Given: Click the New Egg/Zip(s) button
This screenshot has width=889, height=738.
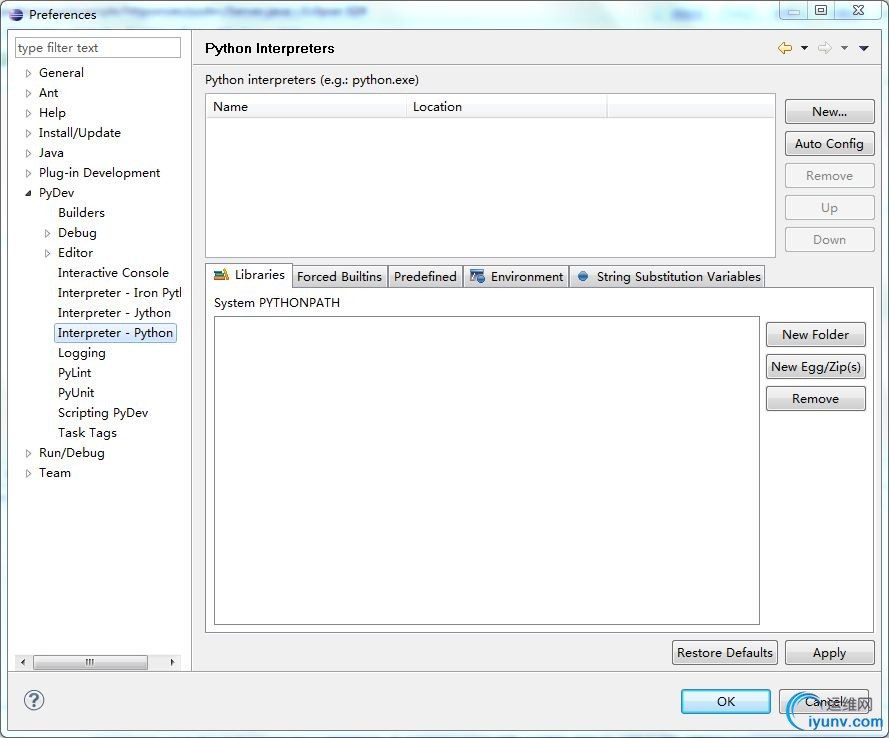Looking at the screenshot, I should coord(816,367).
